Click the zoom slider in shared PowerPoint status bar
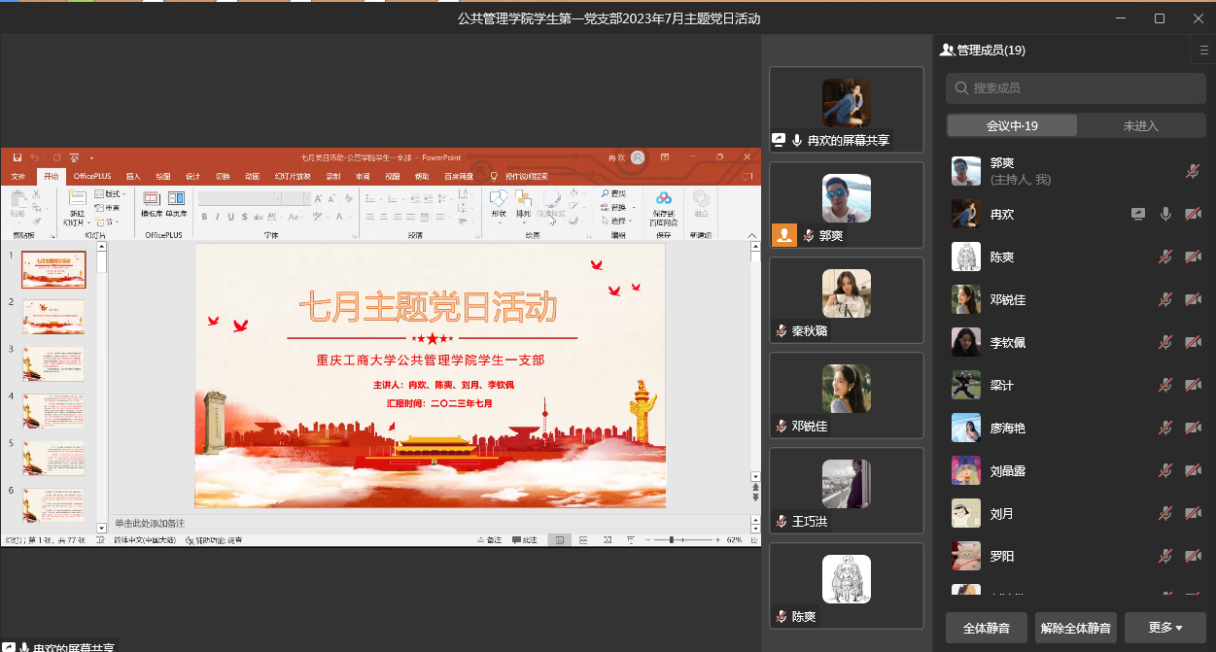This screenshot has width=1216, height=652. tap(682, 540)
